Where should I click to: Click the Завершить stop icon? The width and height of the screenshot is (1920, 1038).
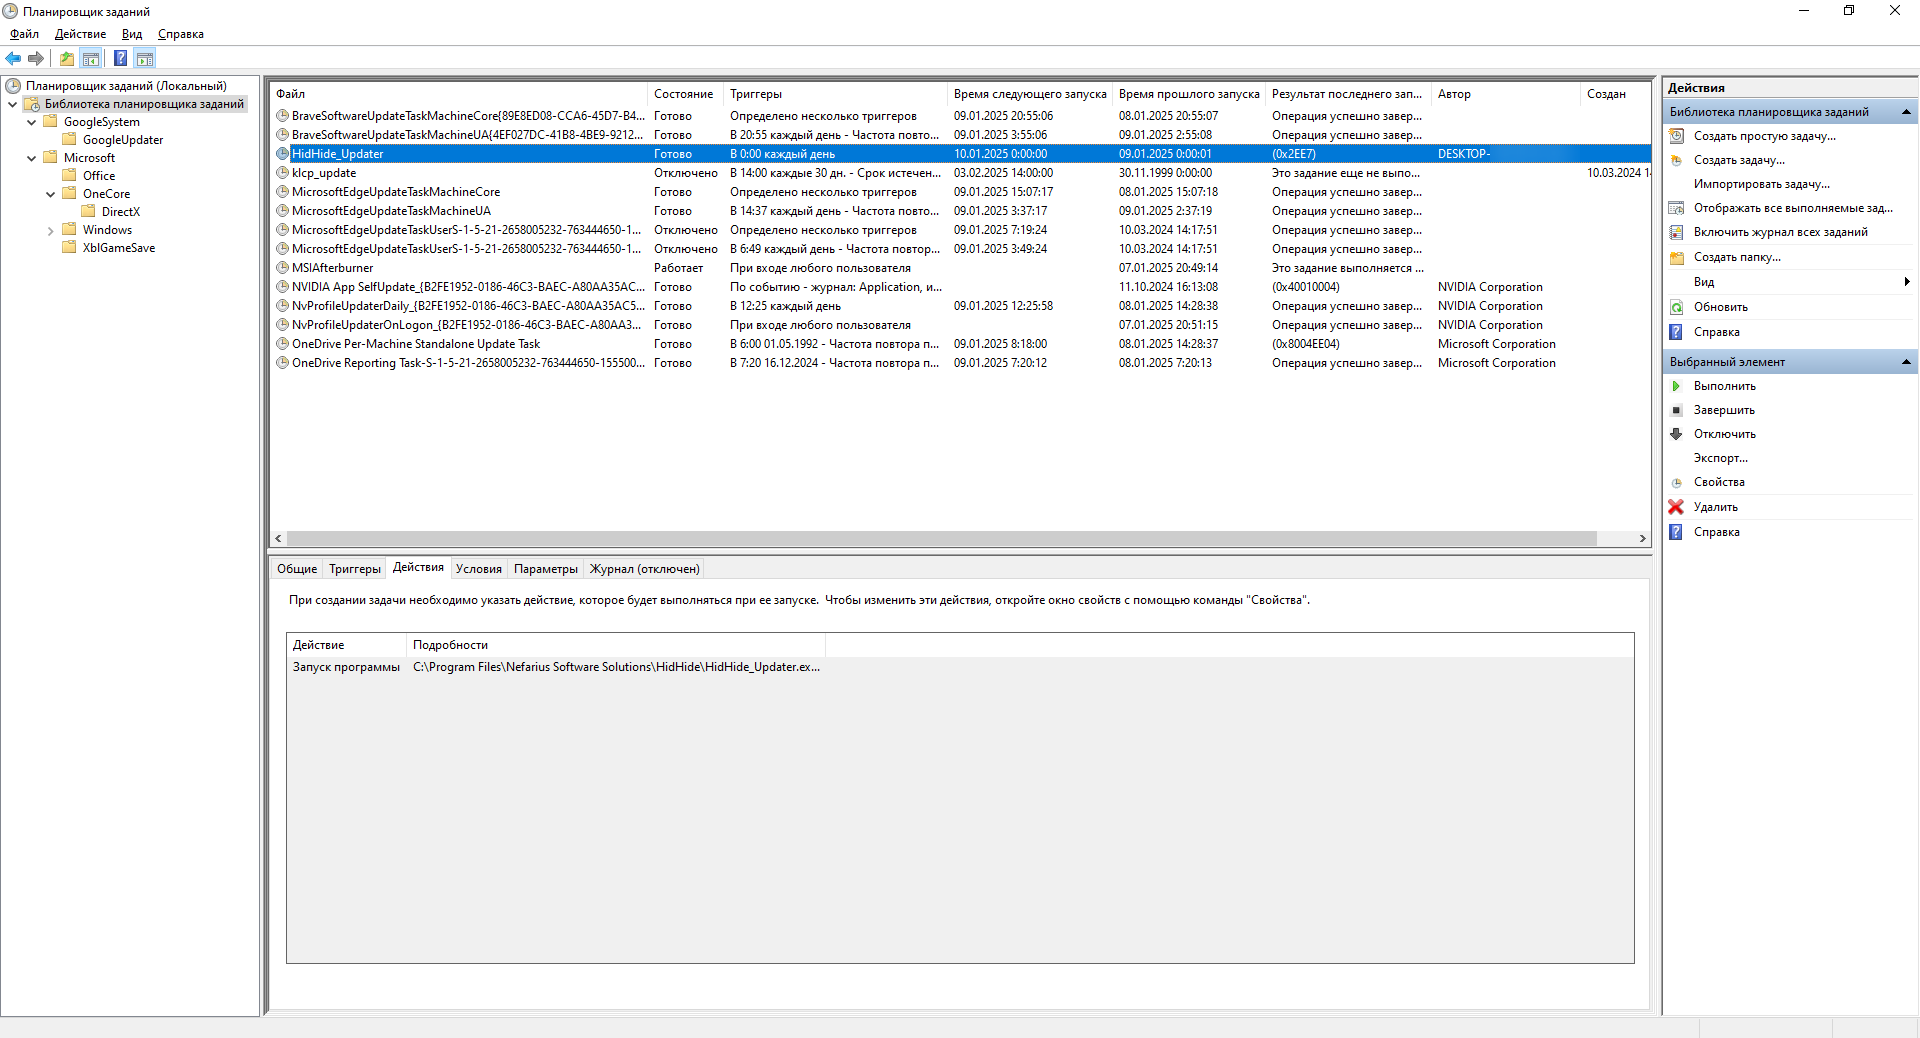coord(1677,410)
